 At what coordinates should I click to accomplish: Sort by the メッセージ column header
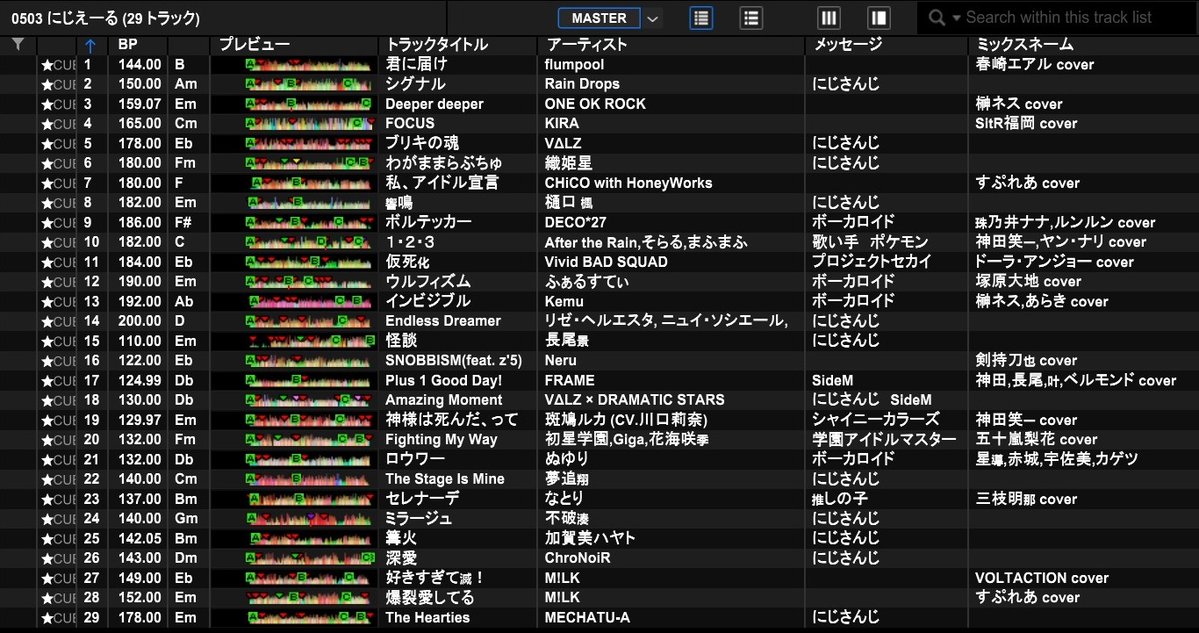click(x=848, y=45)
